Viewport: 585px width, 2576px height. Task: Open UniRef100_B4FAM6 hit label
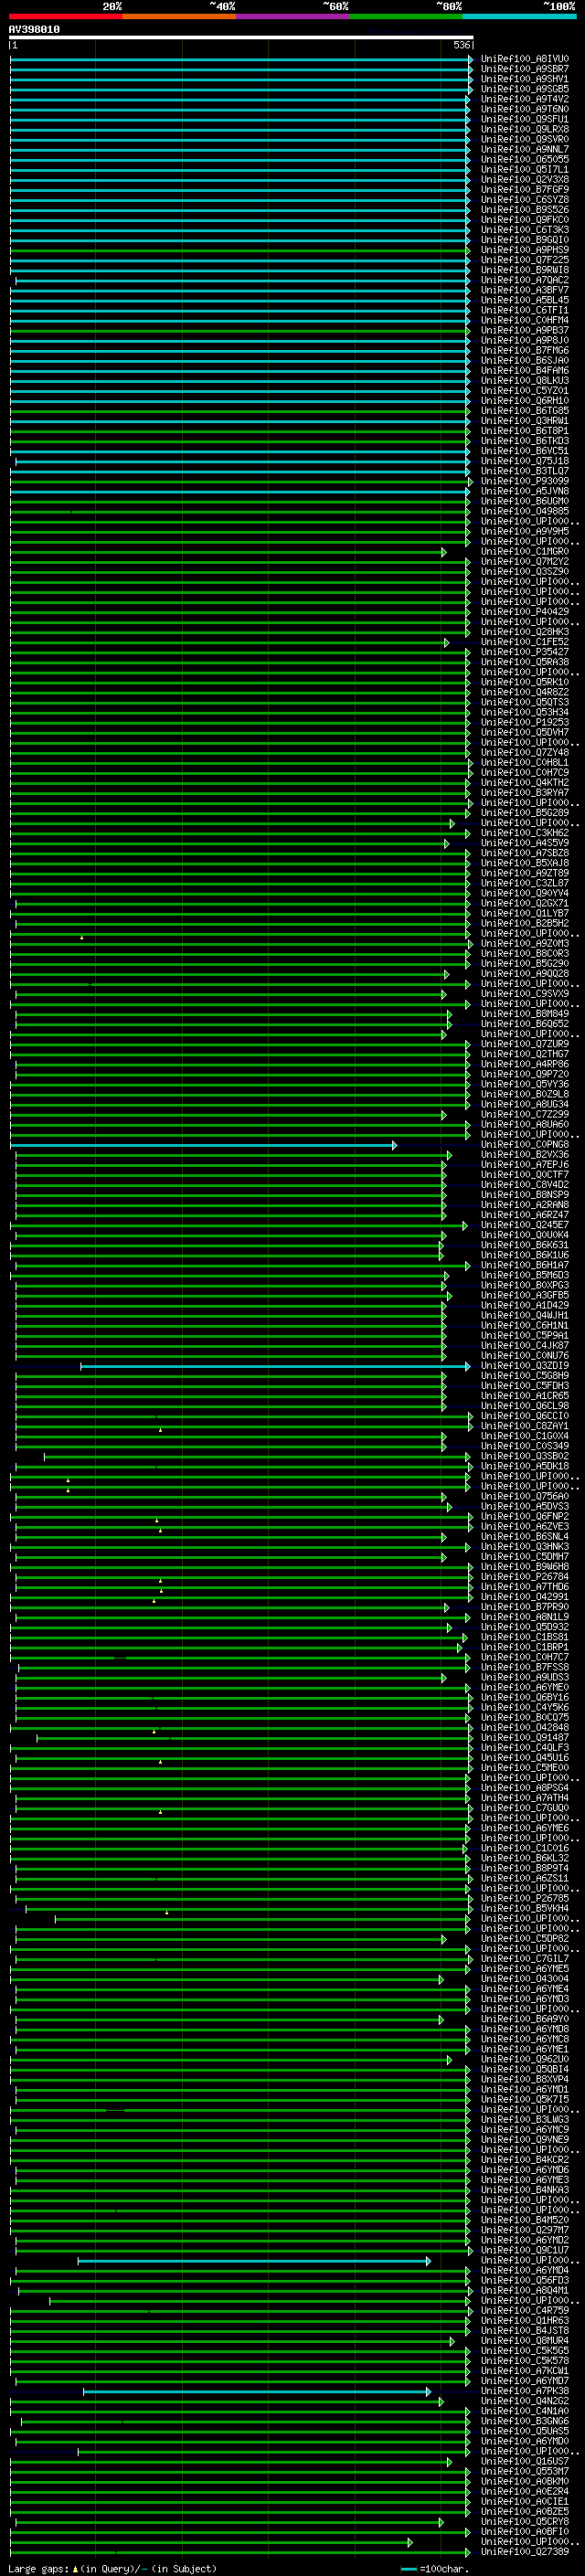click(x=524, y=371)
